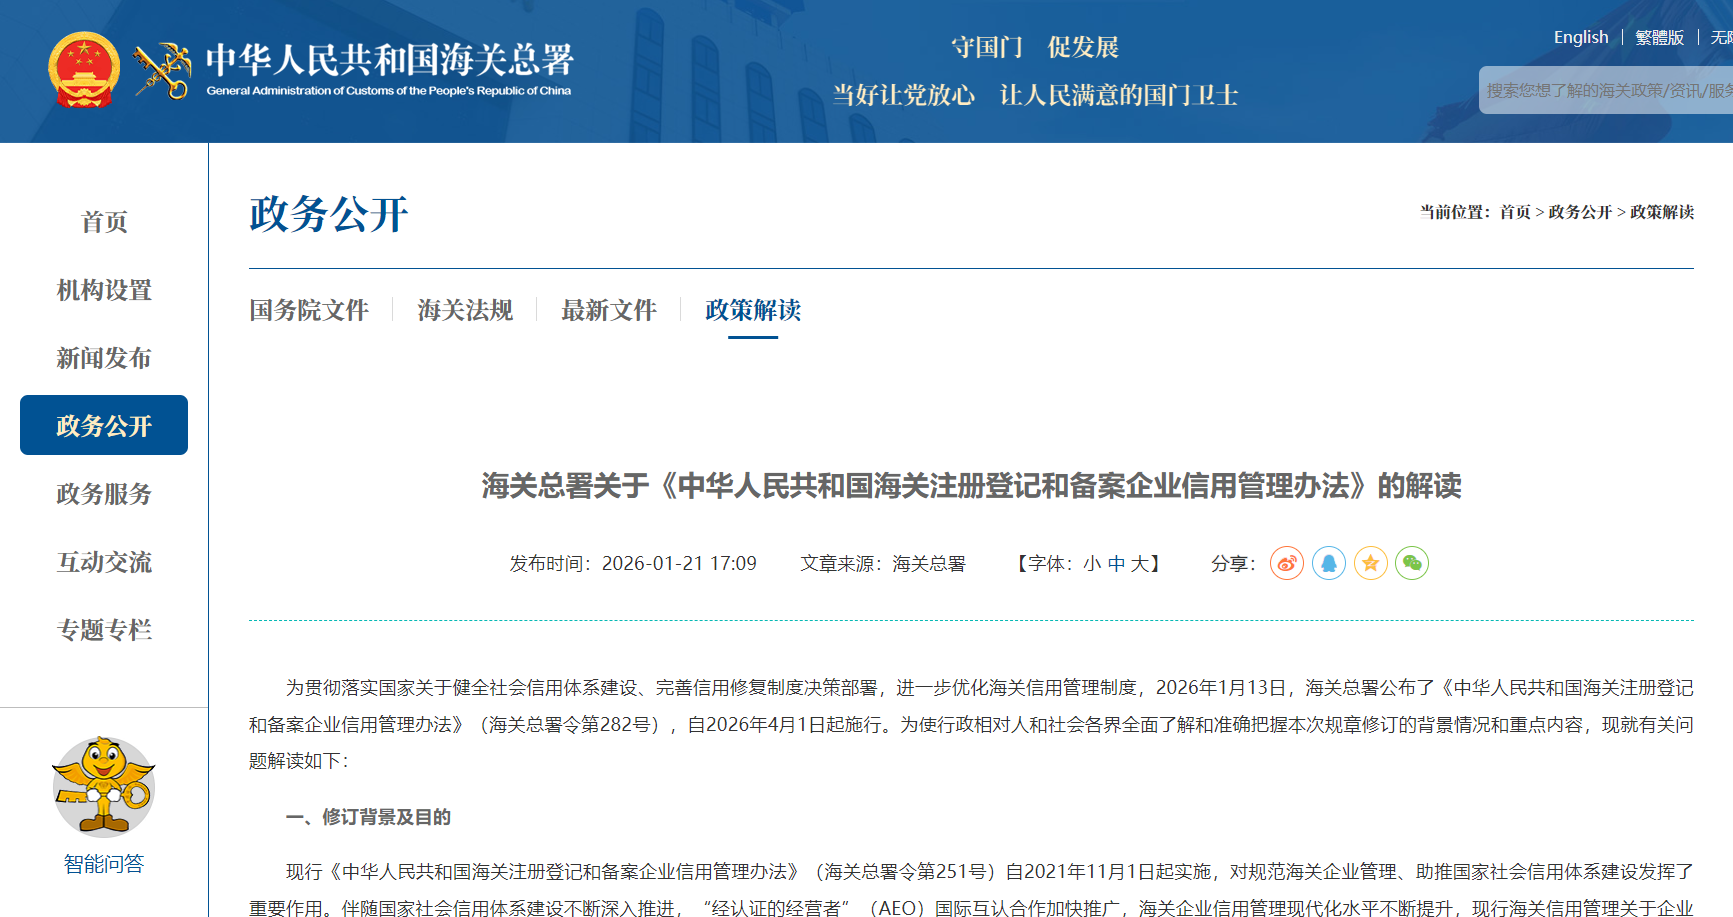The image size is (1733, 917).
Task: Click the customs policy search field
Action: (1605, 91)
